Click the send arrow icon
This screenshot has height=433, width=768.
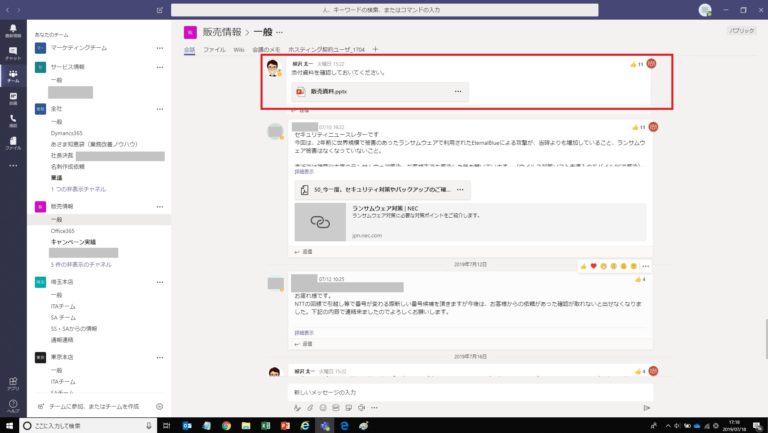coord(647,408)
